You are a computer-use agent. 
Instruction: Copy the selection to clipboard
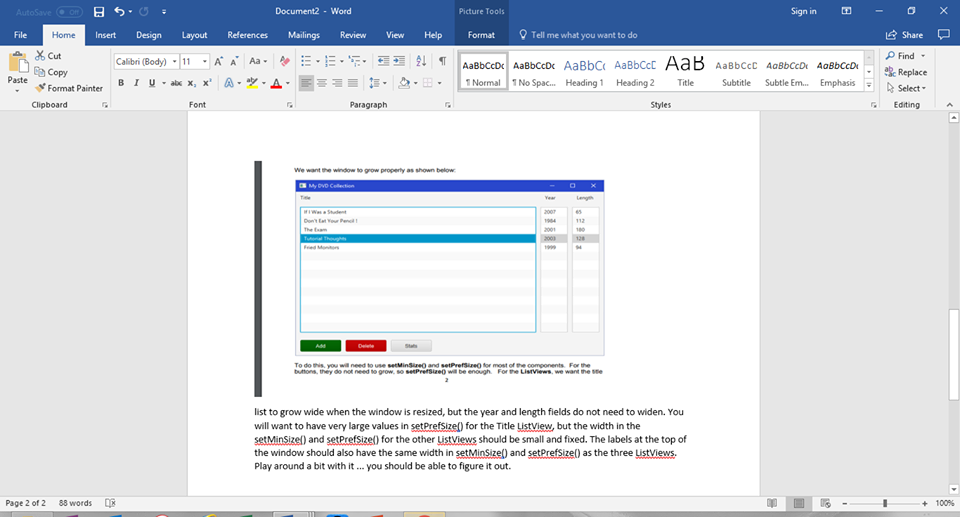[51, 72]
